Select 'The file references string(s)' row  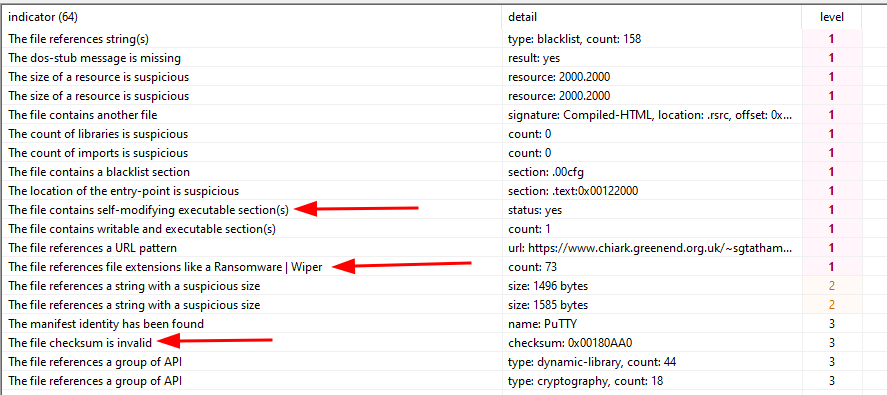click(79, 39)
